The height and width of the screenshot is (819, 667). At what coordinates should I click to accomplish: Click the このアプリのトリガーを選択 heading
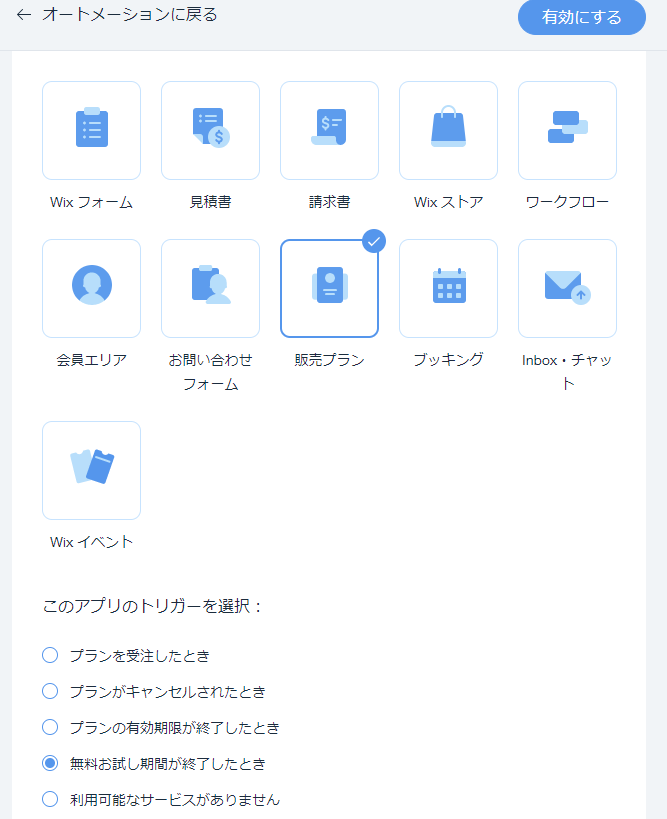pos(152,606)
